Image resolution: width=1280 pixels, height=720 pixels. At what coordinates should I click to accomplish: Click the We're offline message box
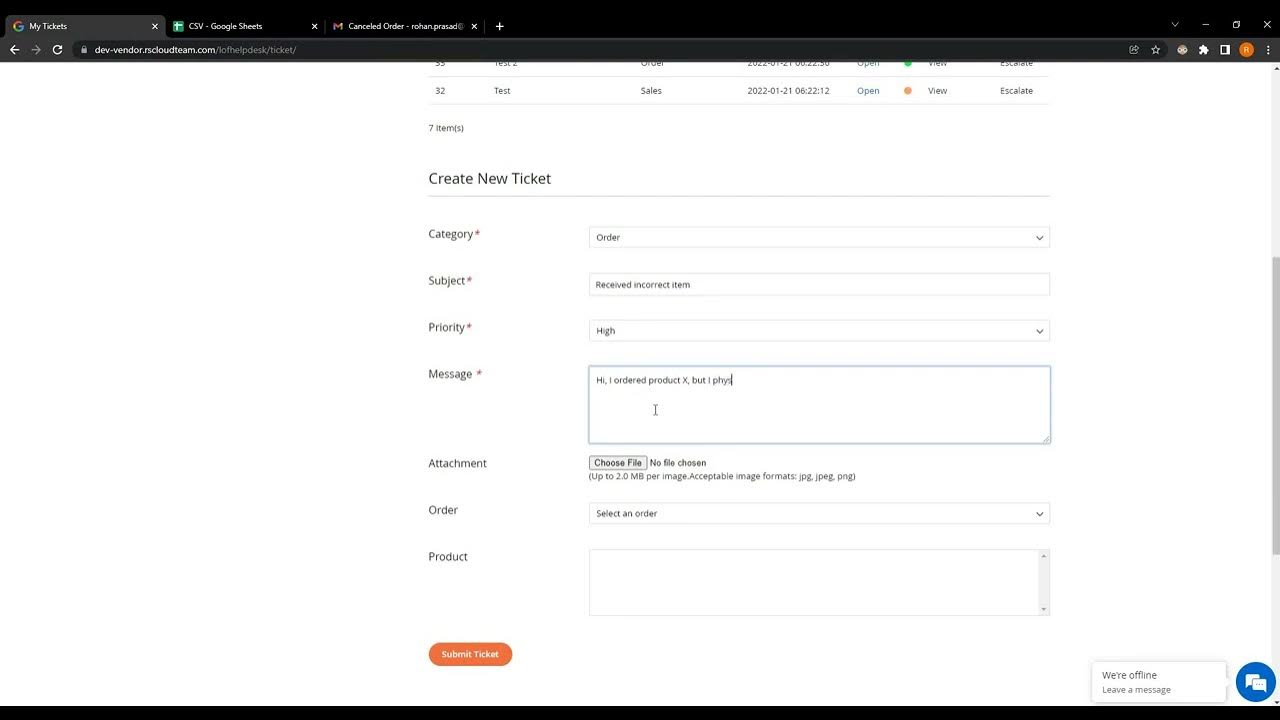click(1159, 682)
